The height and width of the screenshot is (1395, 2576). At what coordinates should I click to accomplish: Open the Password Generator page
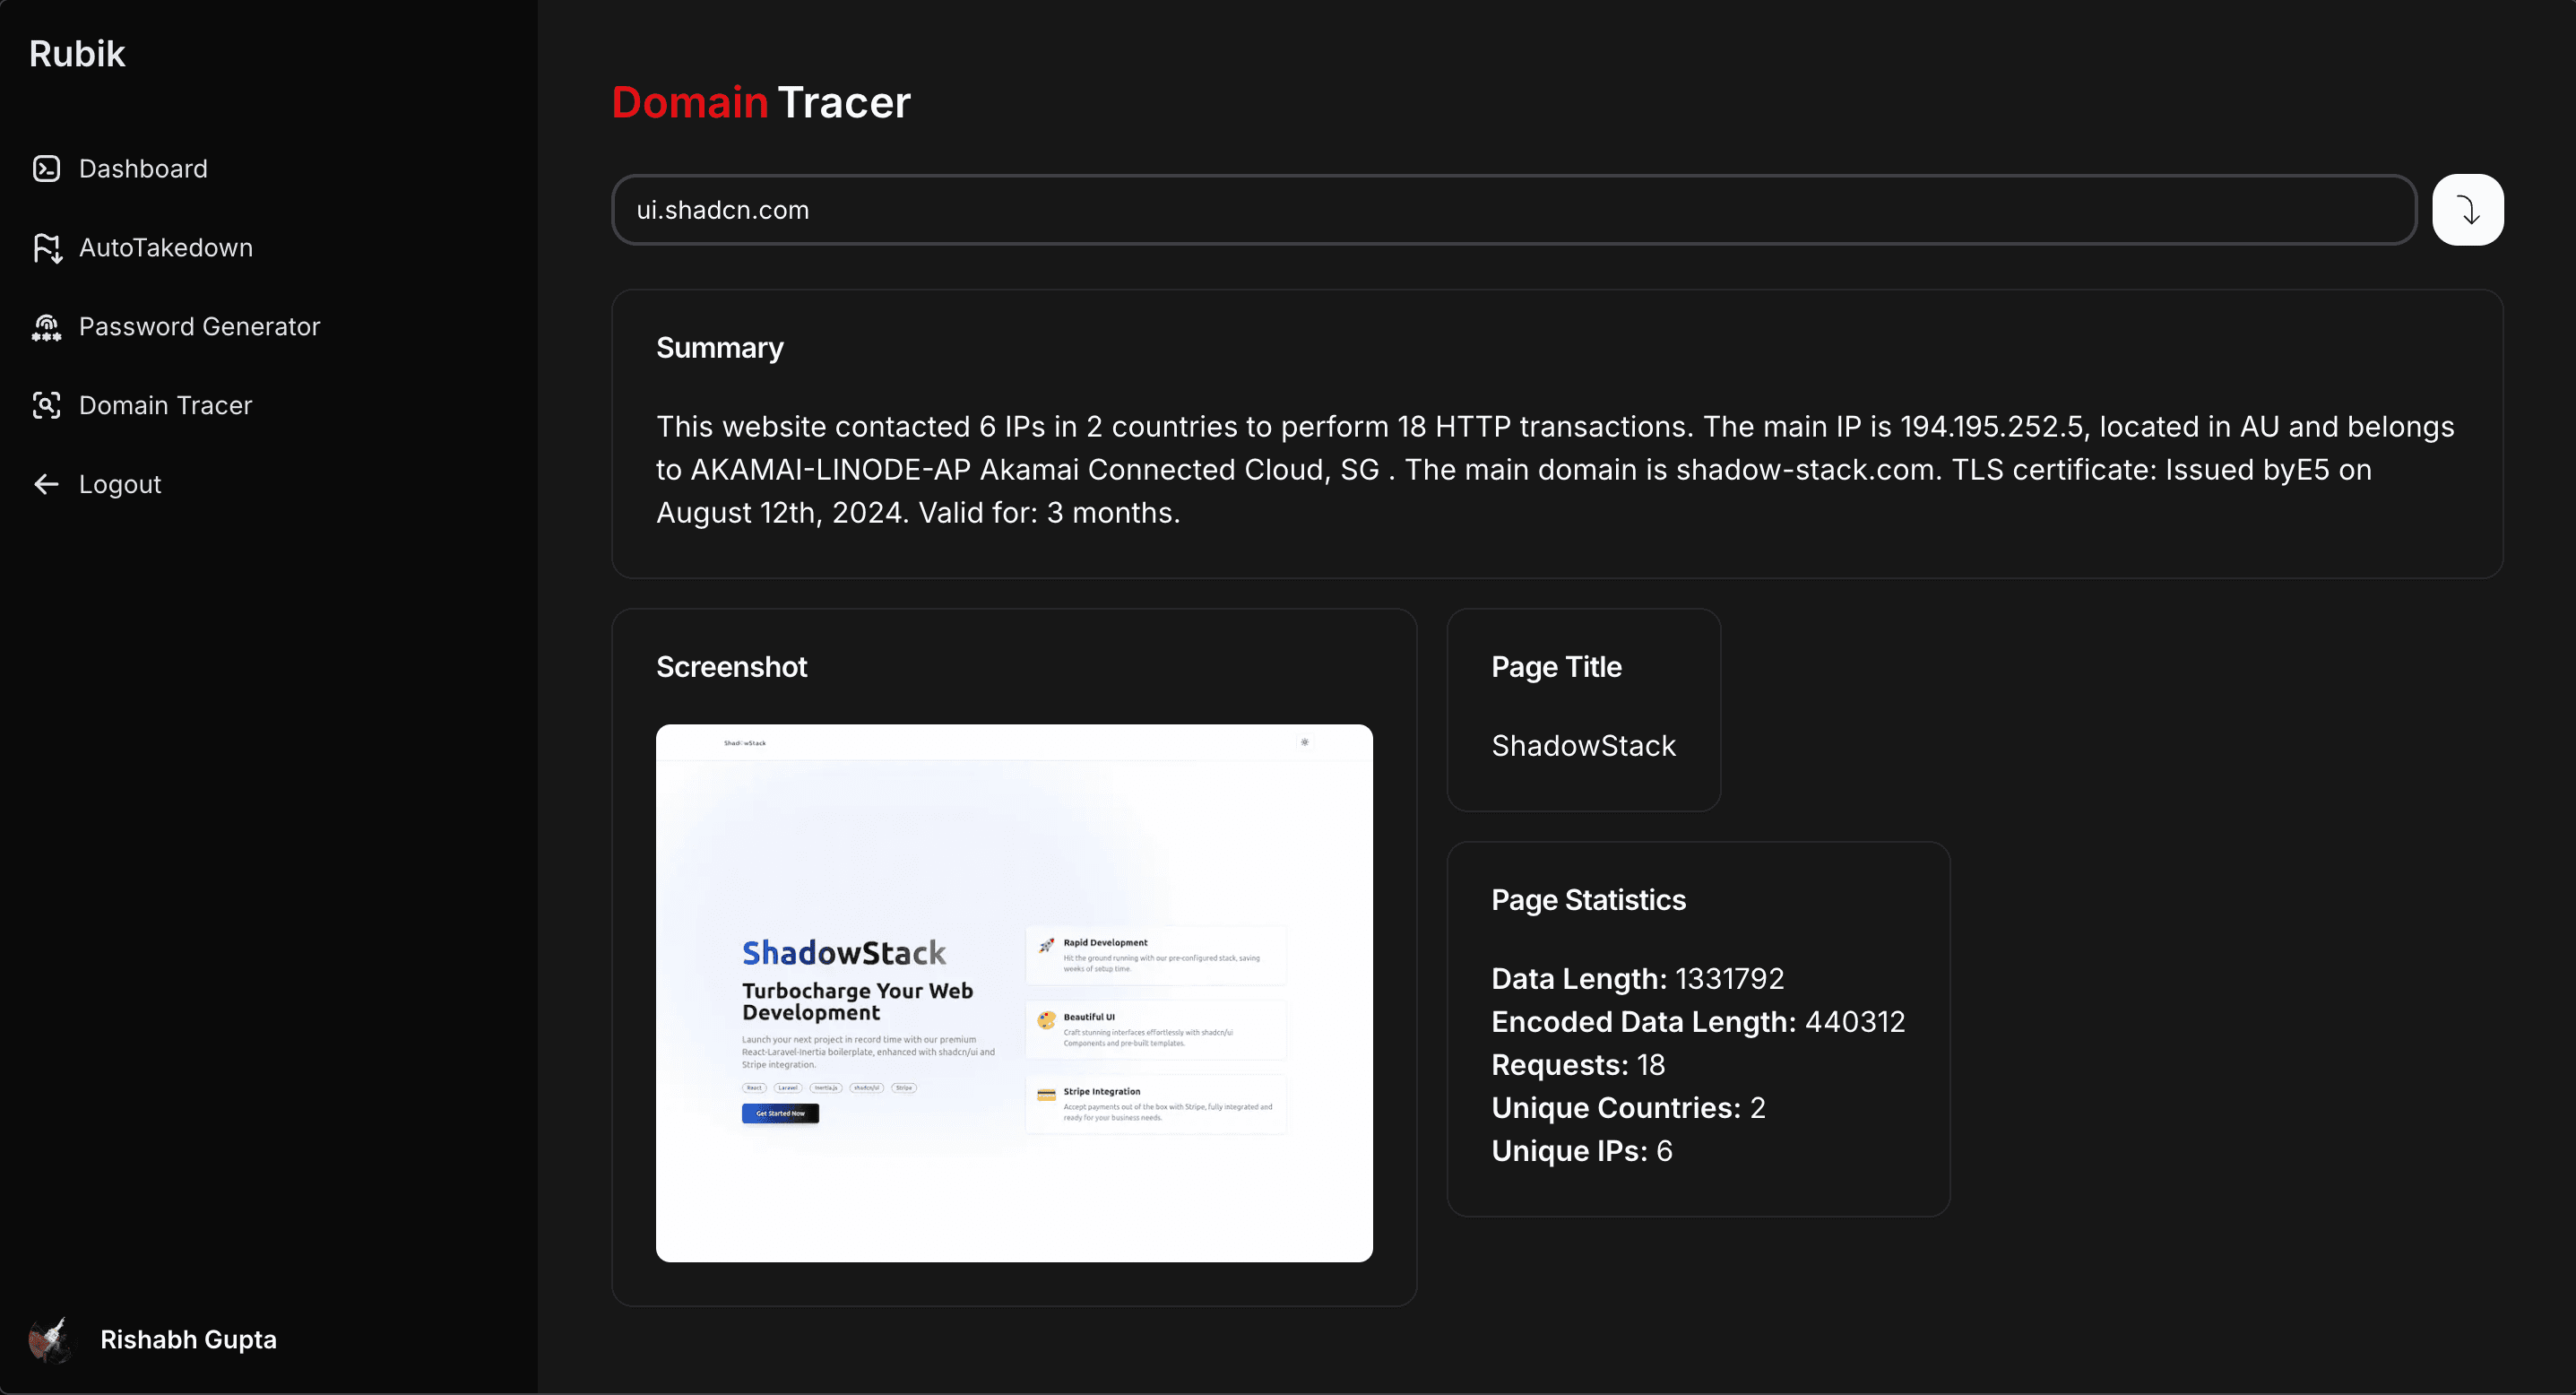[199, 327]
